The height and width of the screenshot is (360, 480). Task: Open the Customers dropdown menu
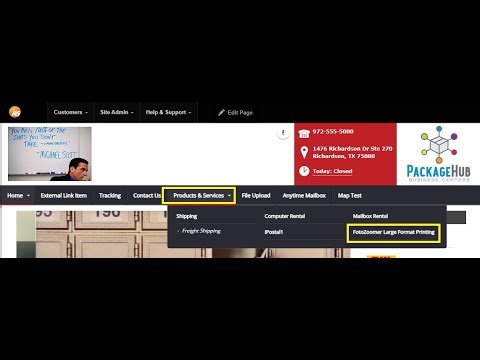click(70, 112)
